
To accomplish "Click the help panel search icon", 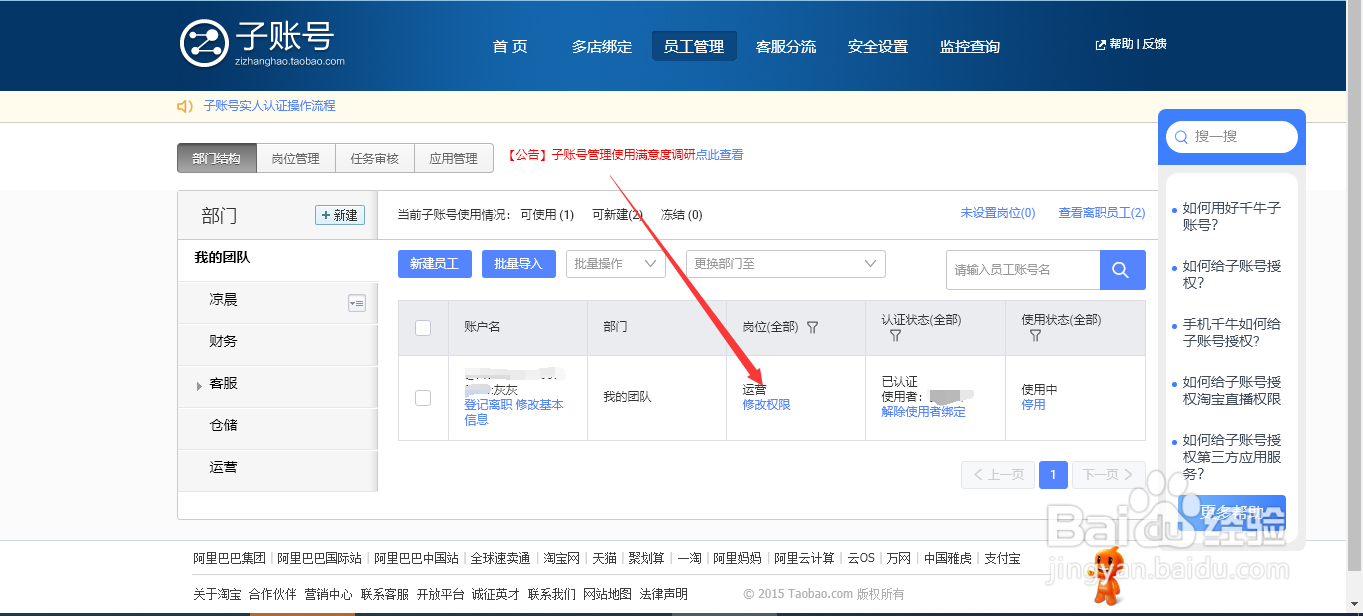I will pyautogui.click(x=1182, y=137).
